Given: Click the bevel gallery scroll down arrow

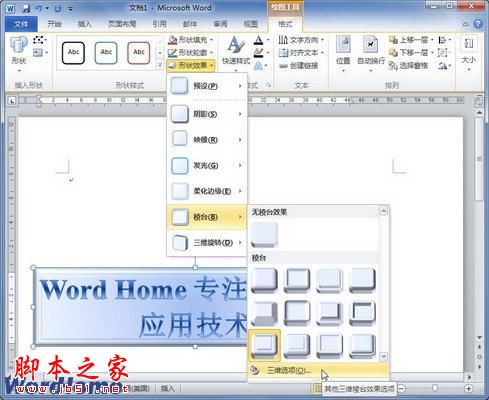Looking at the screenshot, I should pyautogui.click(x=383, y=356).
